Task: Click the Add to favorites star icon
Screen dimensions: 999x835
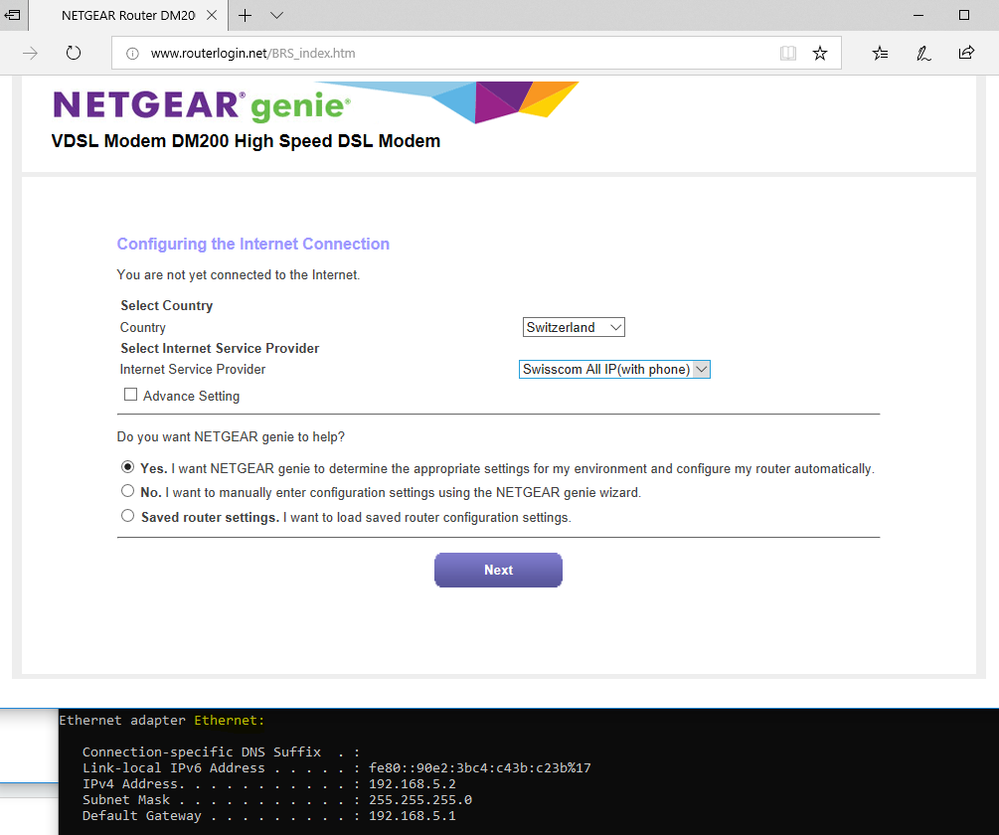Action: click(819, 53)
